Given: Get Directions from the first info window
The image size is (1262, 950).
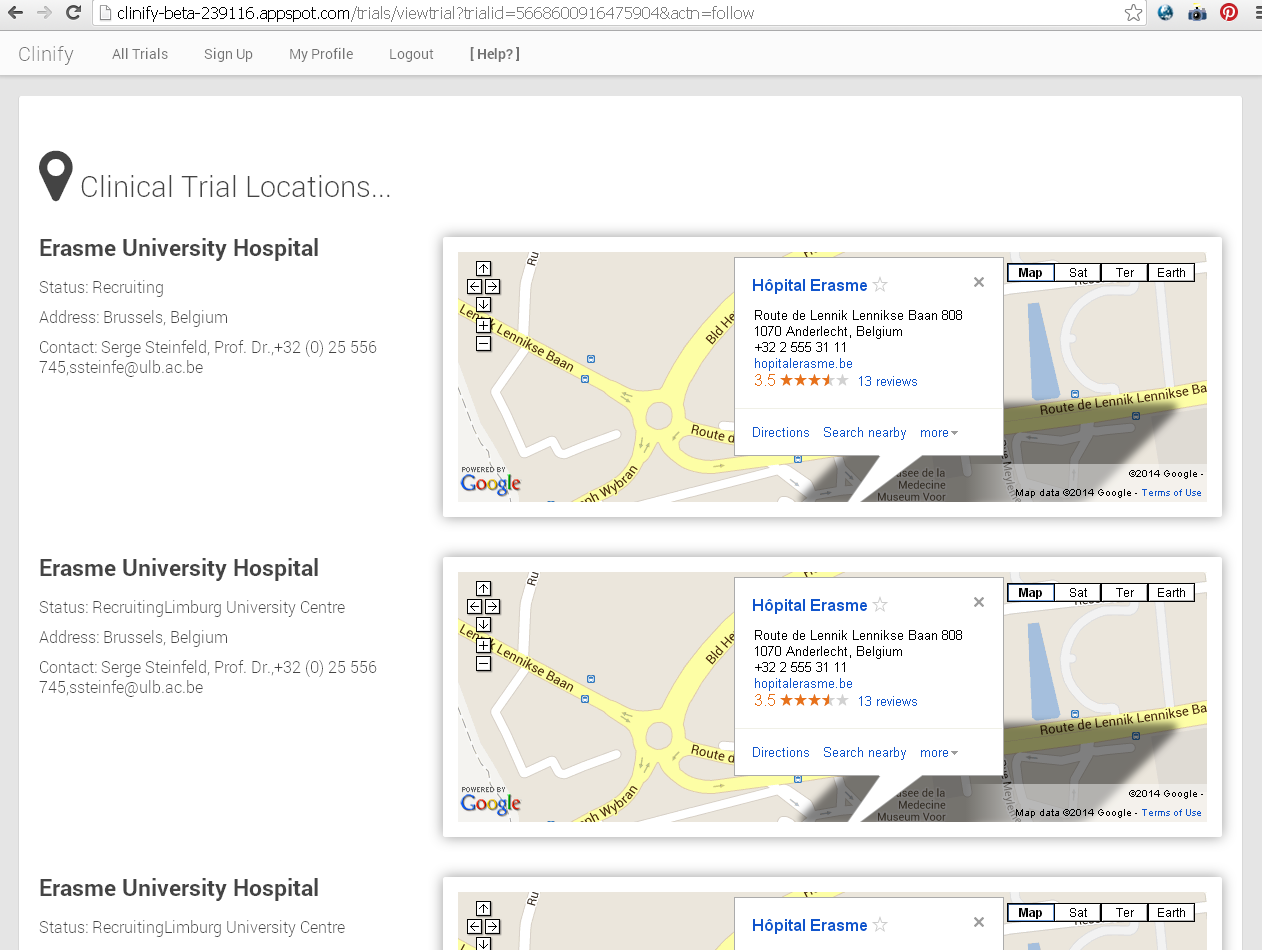Looking at the screenshot, I should pos(780,432).
